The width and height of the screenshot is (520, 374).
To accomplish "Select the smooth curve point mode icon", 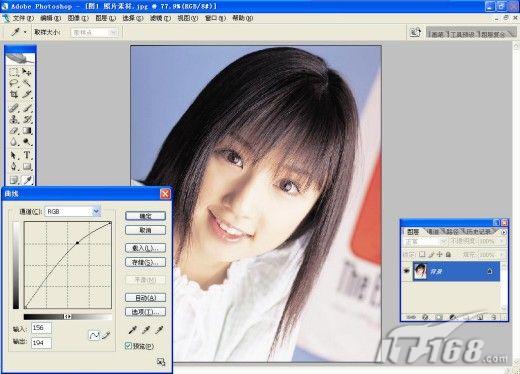I will (x=94, y=335).
